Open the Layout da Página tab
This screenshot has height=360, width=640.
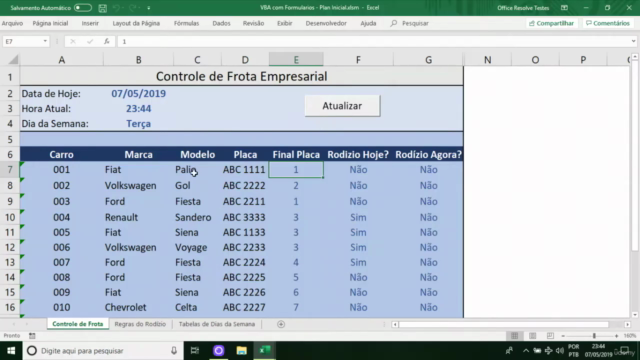pos(136,23)
